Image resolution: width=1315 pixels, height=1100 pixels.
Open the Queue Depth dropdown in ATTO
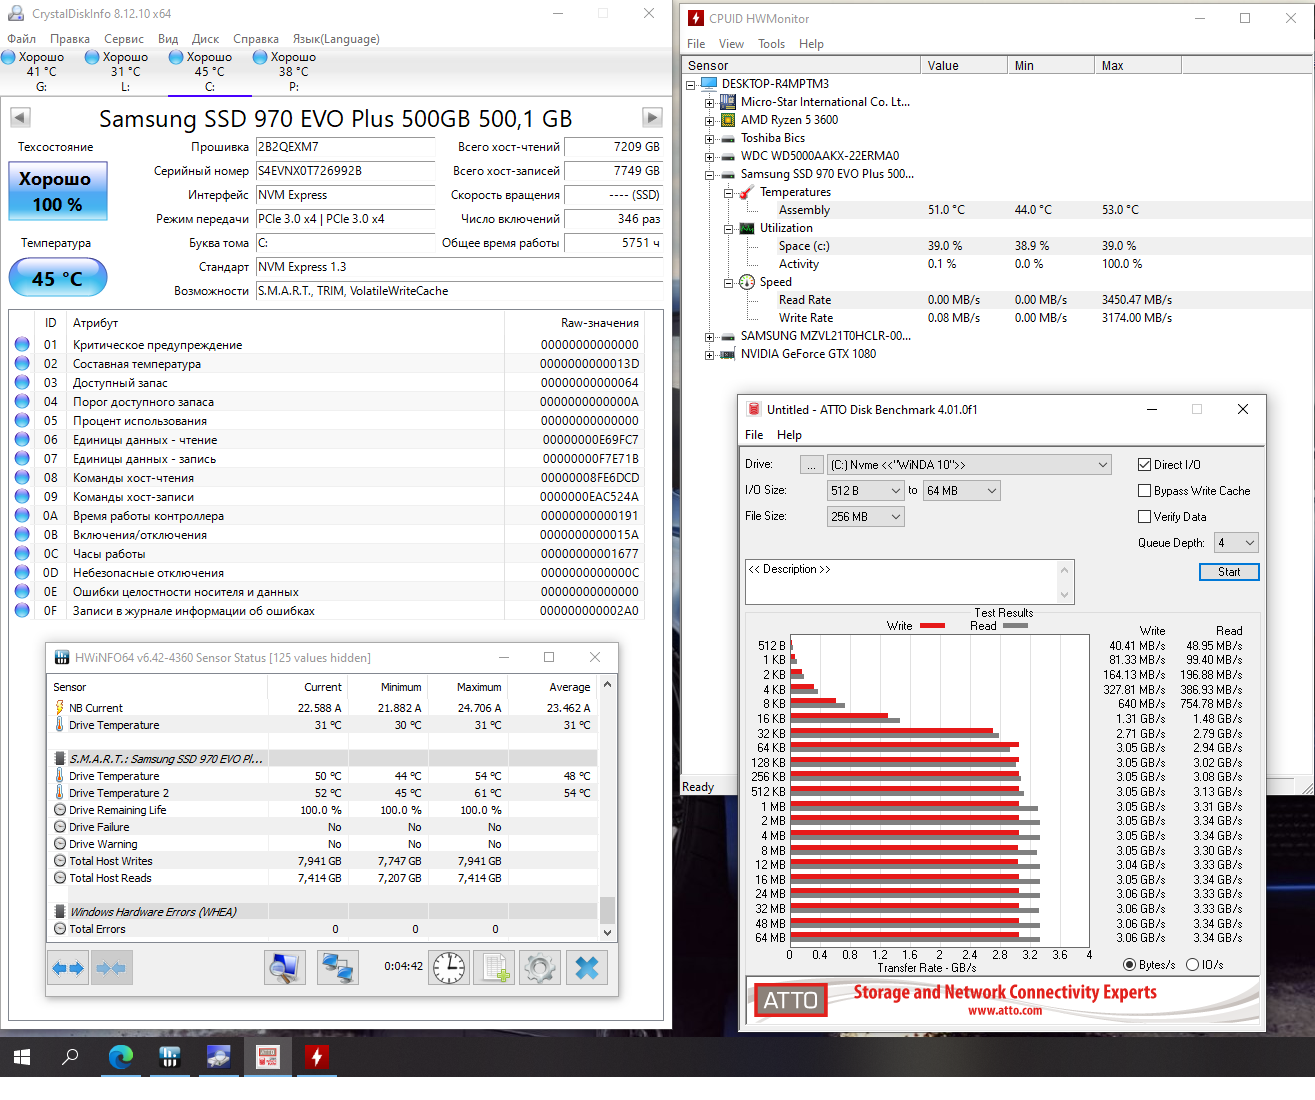(x=1236, y=543)
